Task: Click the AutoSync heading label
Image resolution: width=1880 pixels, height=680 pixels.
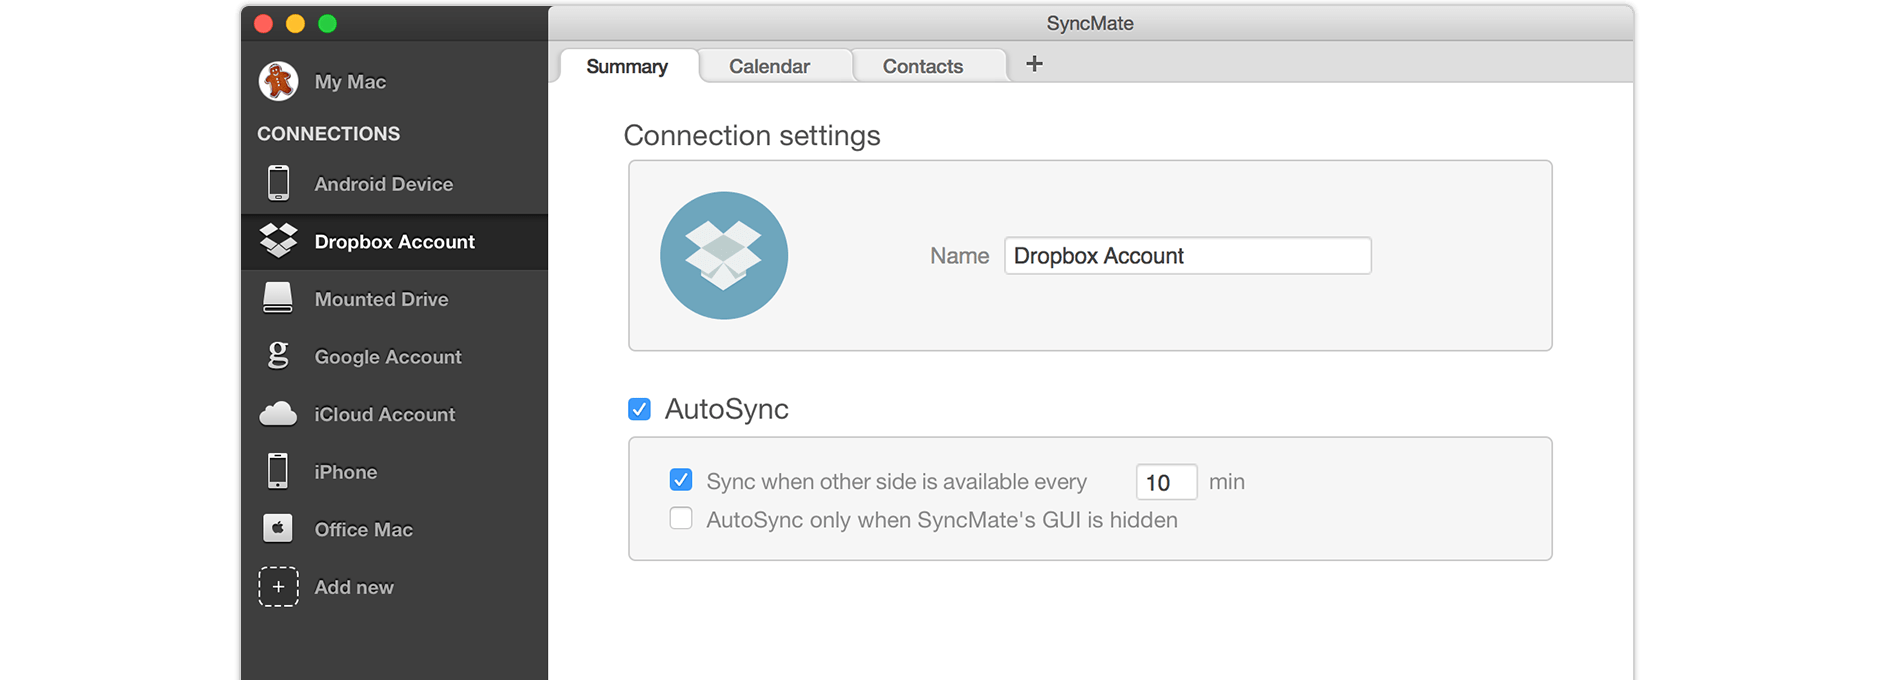Action: pyautogui.click(x=727, y=409)
